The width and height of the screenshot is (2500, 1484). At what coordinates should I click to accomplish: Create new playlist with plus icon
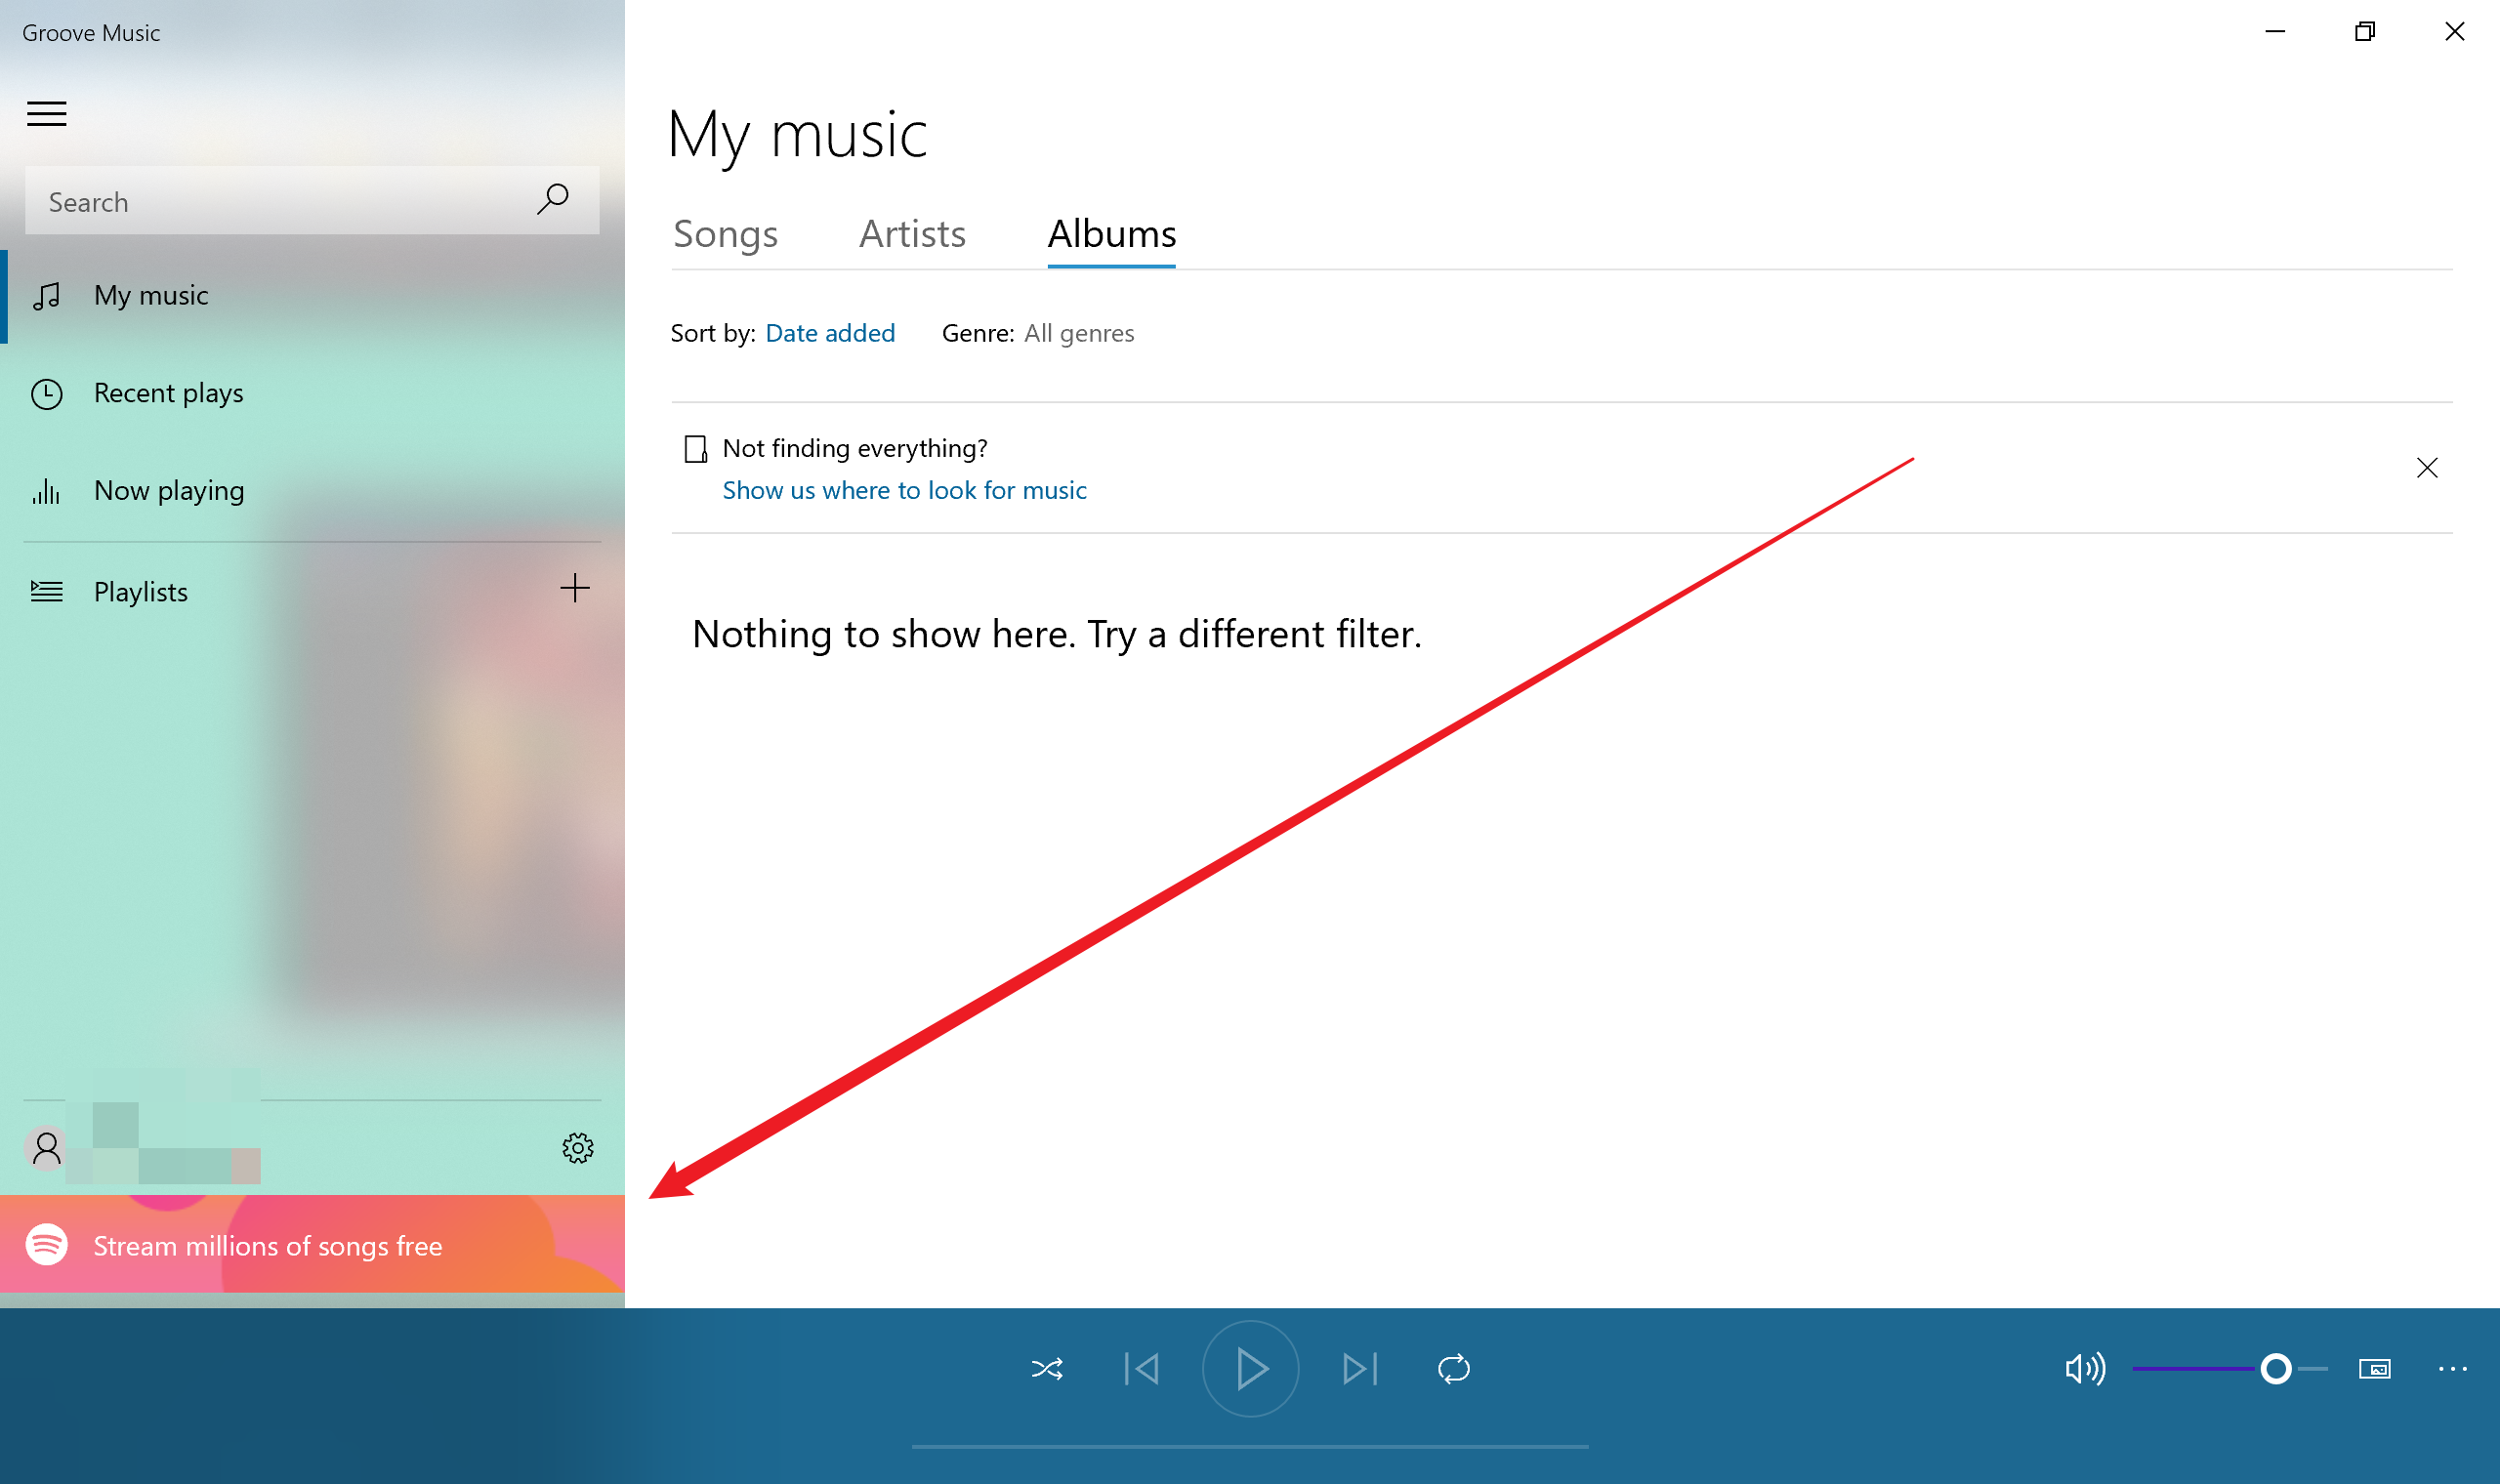click(x=574, y=588)
